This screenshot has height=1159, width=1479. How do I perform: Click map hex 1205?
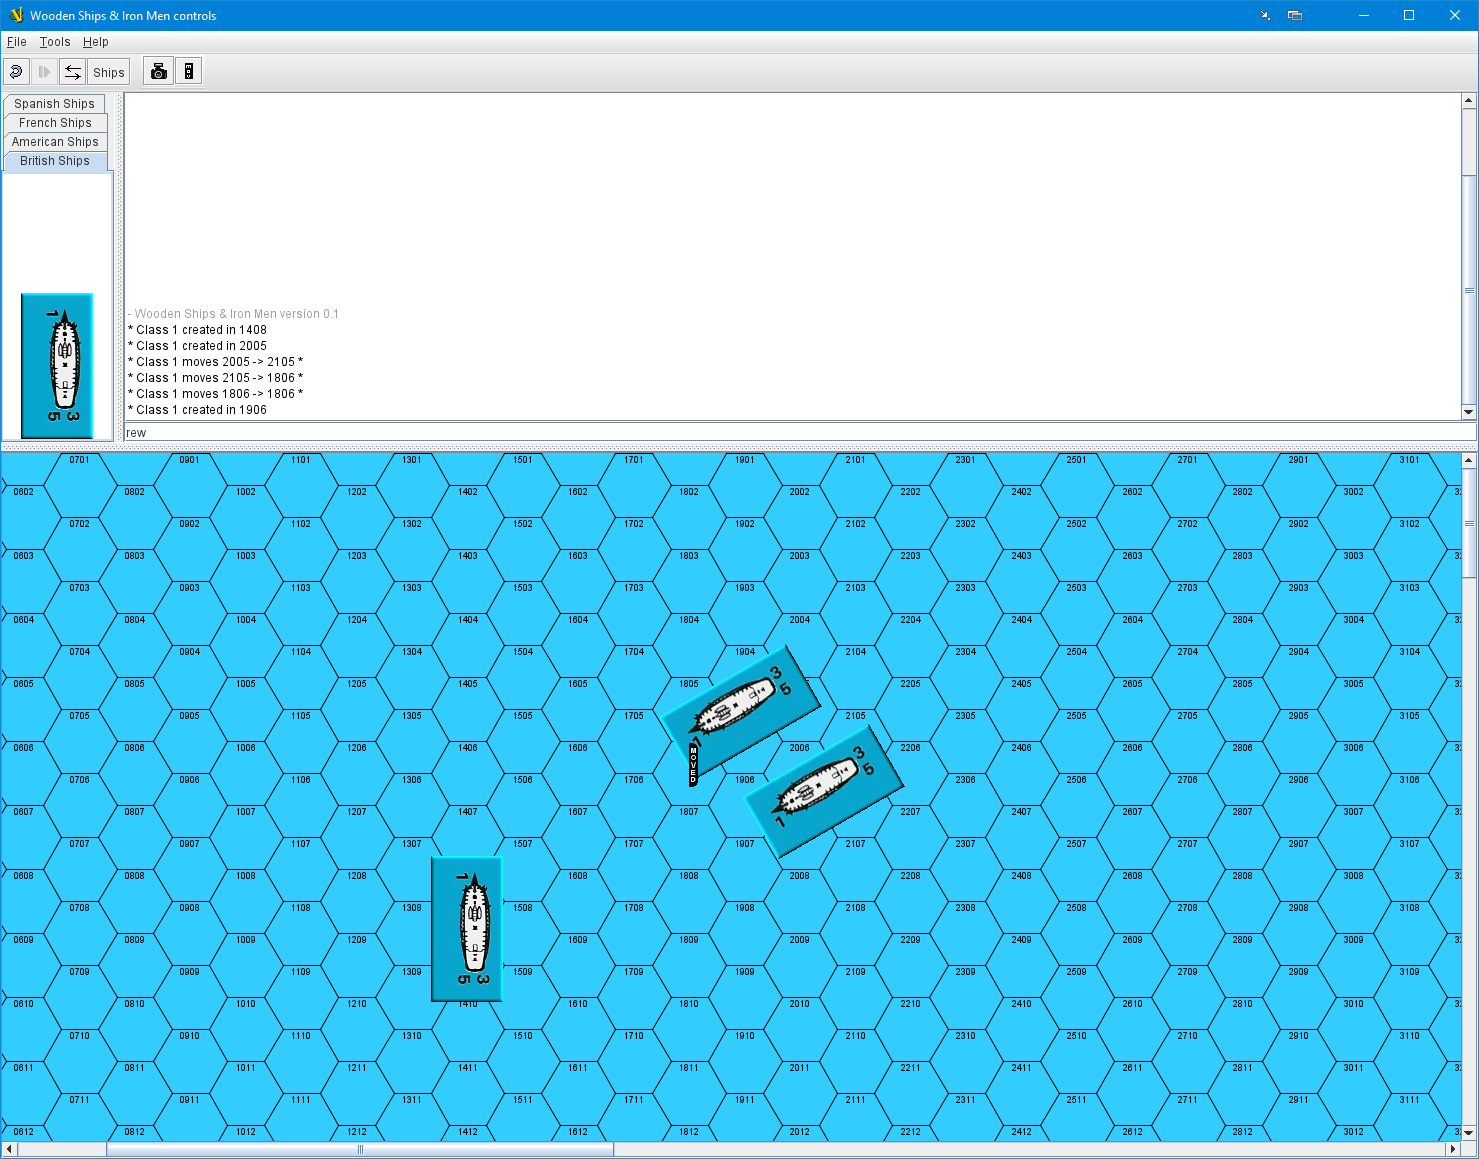[x=357, y=708]
